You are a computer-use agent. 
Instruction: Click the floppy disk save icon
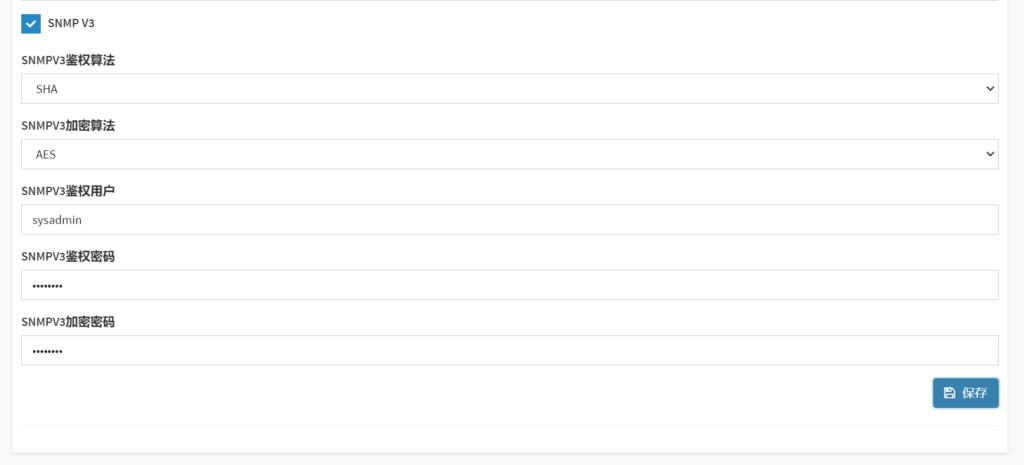coord(949,393)
